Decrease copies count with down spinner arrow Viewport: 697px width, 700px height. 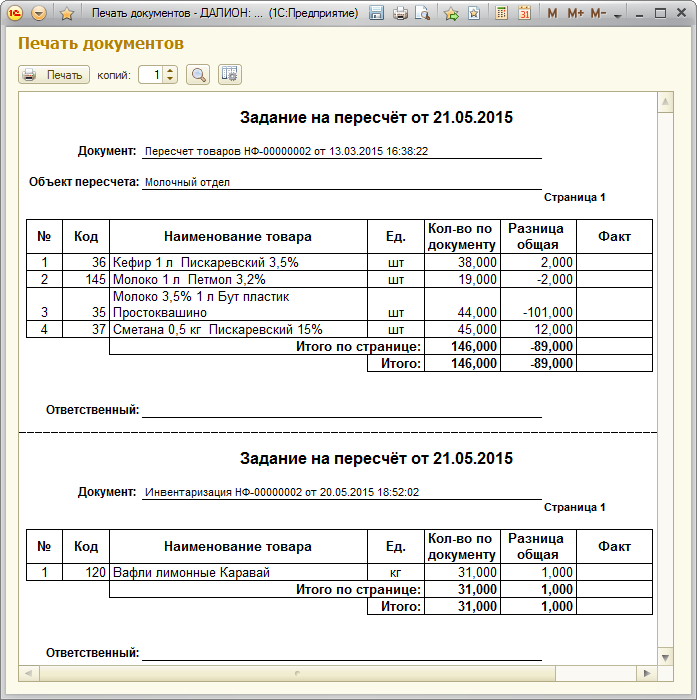point(170,79)
